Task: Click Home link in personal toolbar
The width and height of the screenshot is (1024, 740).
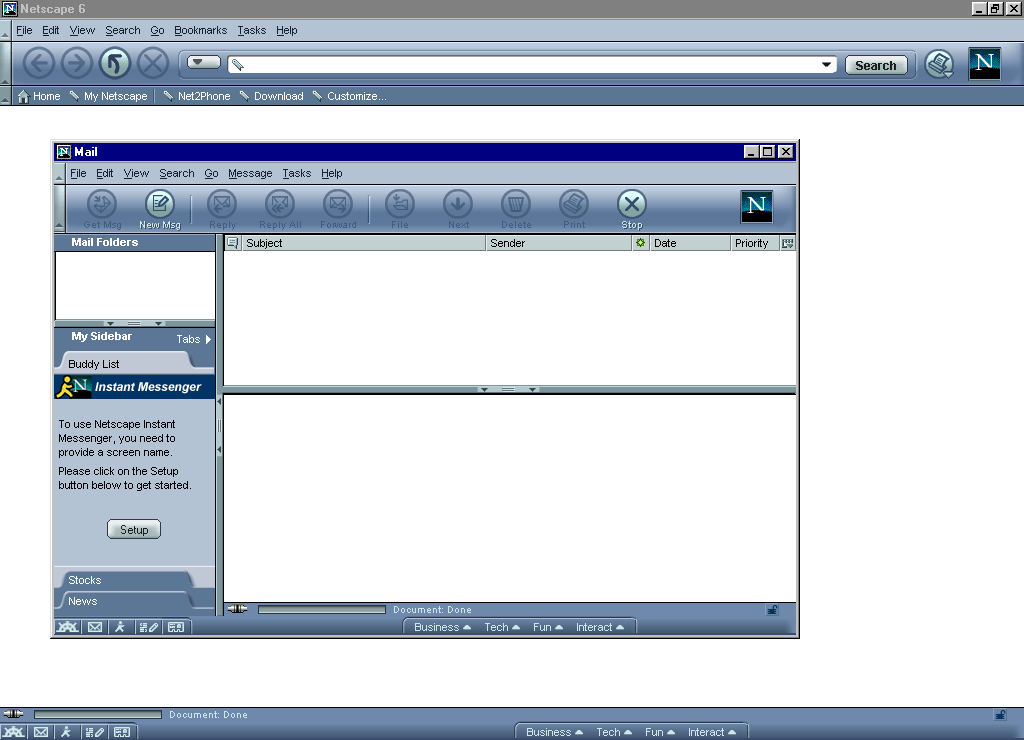Action: [39, 96]
